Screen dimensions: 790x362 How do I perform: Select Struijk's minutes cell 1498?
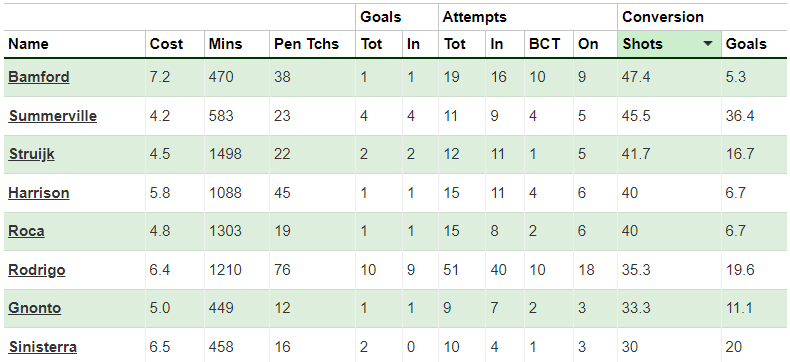tap(237, 154)
